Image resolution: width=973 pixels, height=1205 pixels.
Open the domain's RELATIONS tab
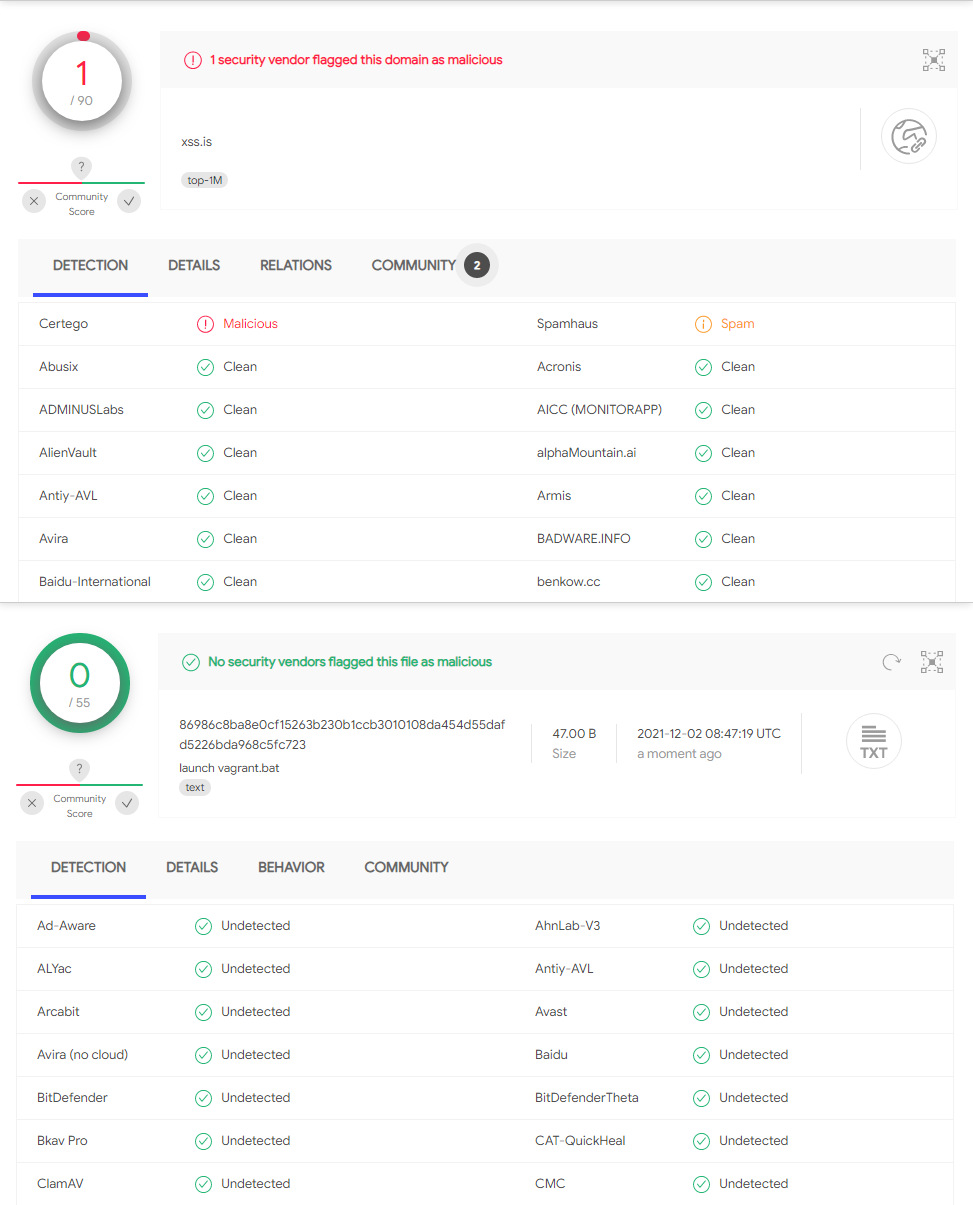295,266
